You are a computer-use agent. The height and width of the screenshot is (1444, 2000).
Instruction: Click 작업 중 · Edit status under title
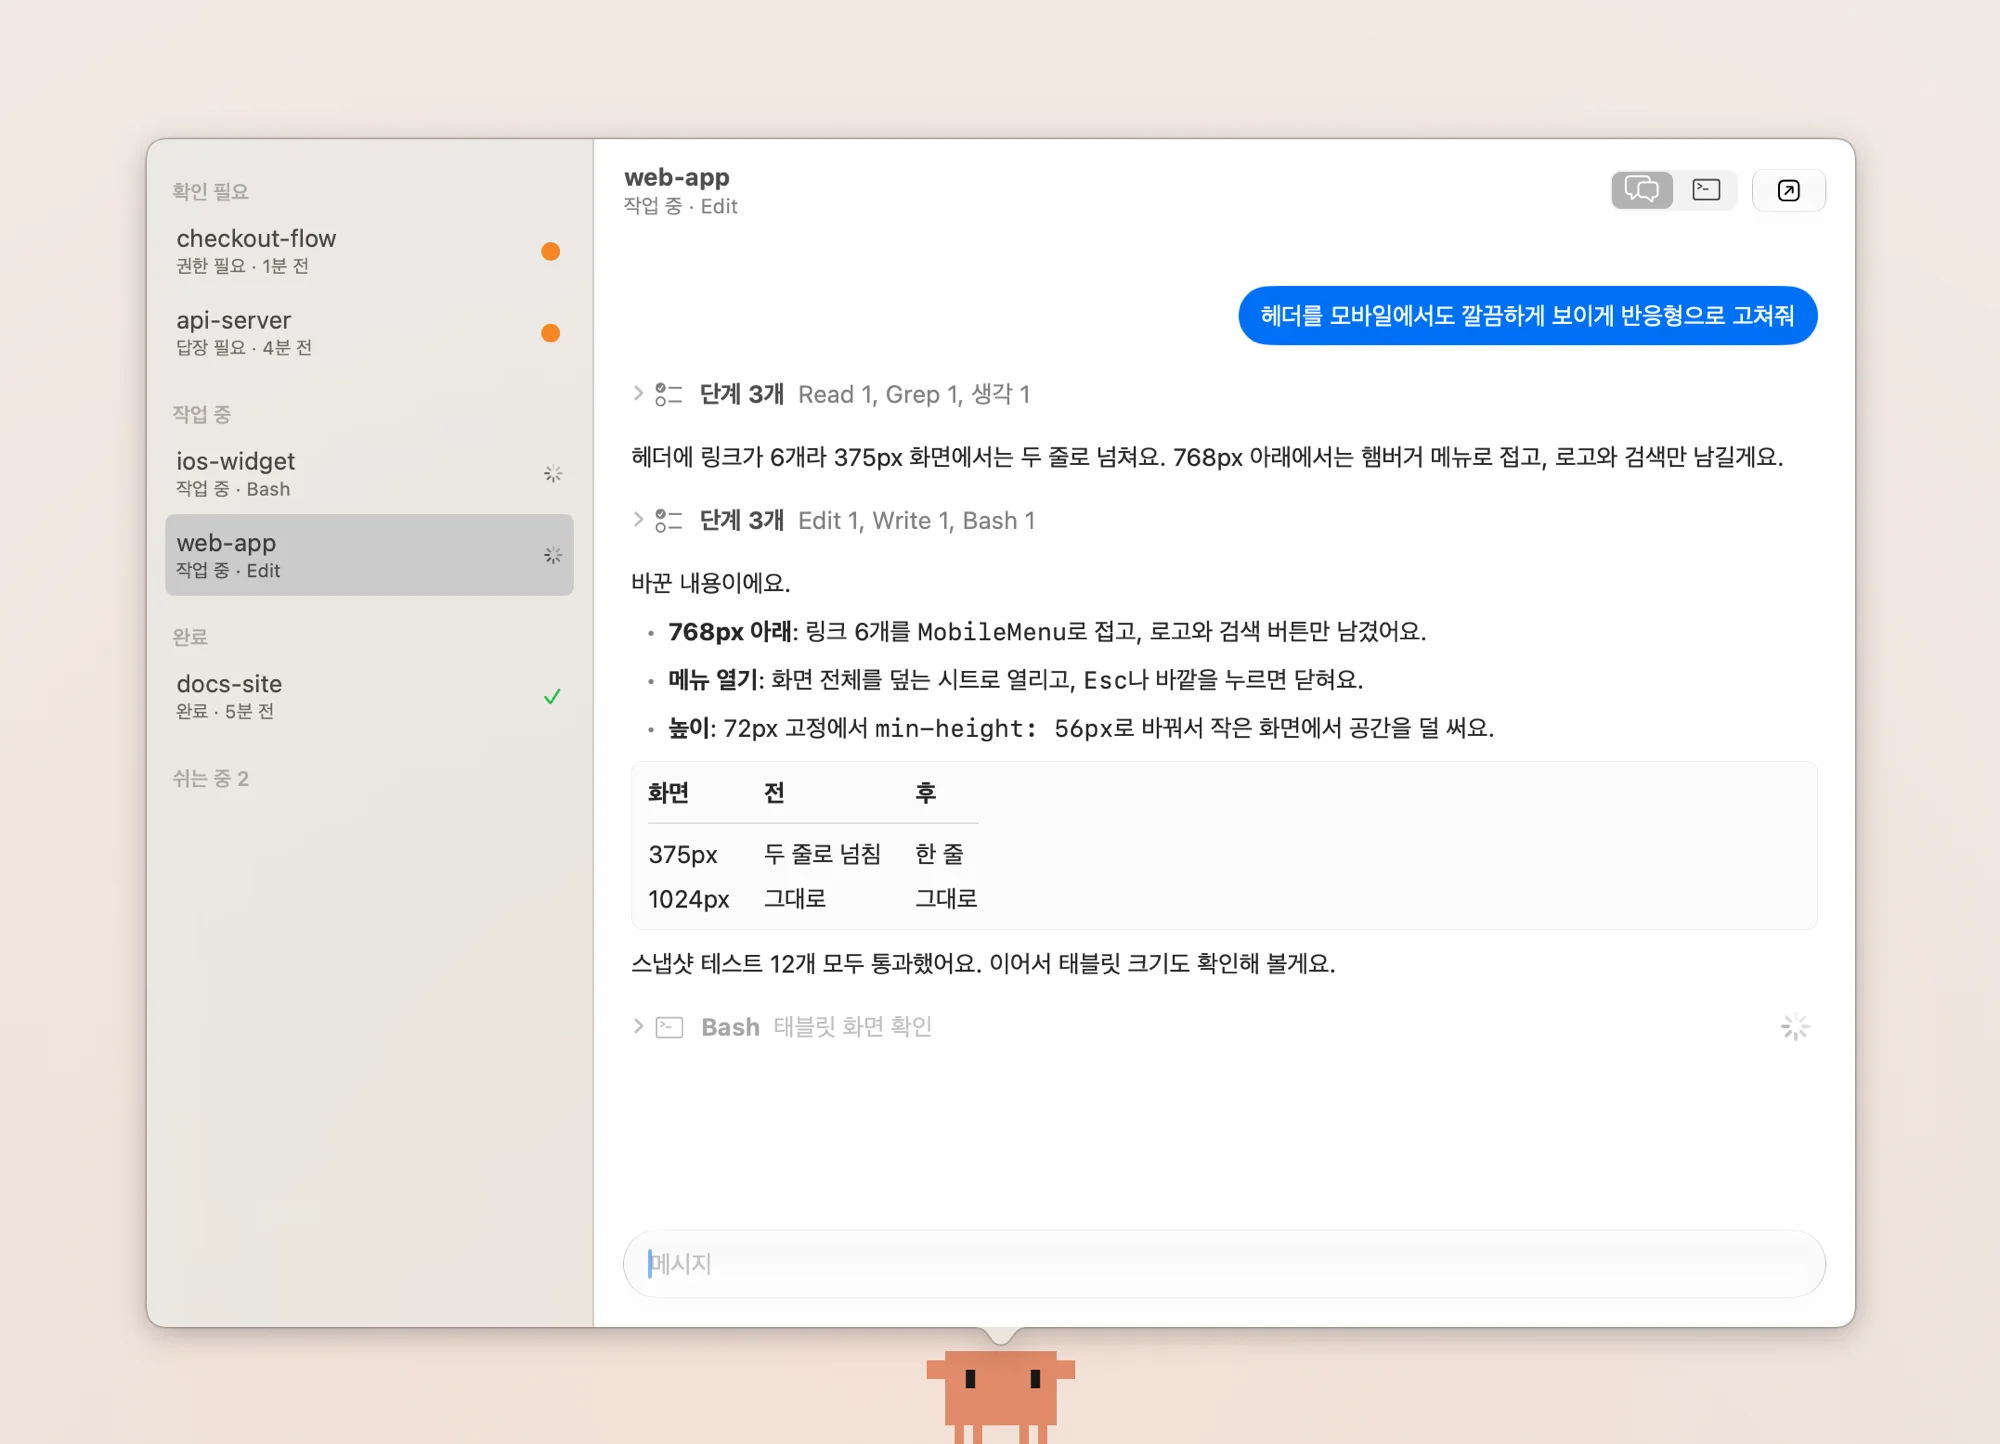coord(681,207)
